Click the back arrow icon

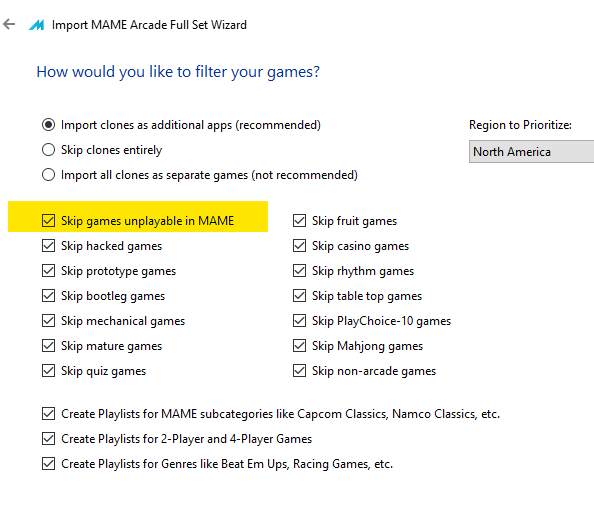click(9, 24)
